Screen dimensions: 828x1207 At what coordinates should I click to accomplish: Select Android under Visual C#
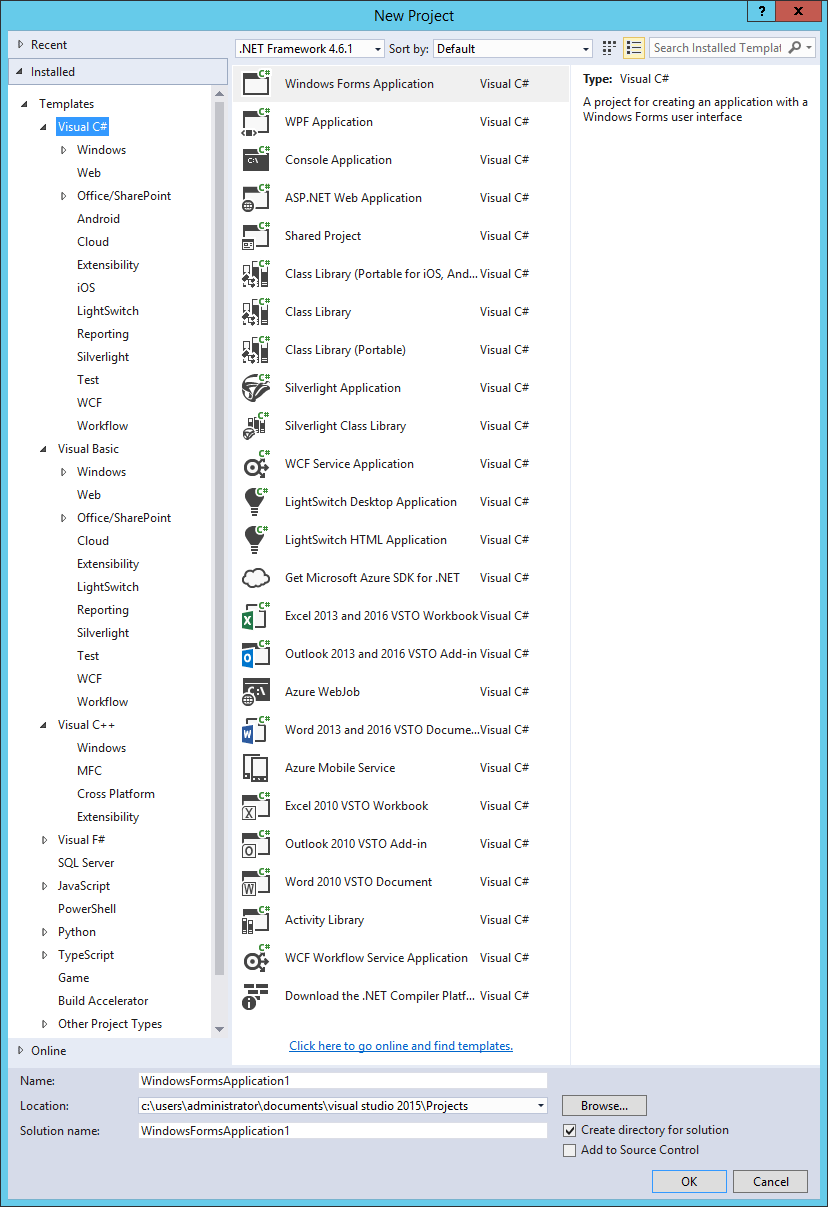pos(98,219)
